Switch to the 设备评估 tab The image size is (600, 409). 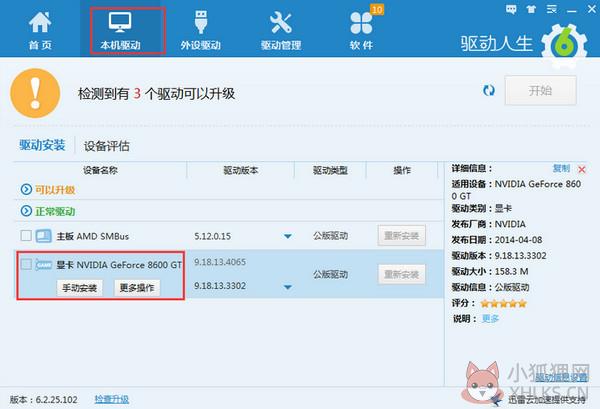(x=107, y=146)
